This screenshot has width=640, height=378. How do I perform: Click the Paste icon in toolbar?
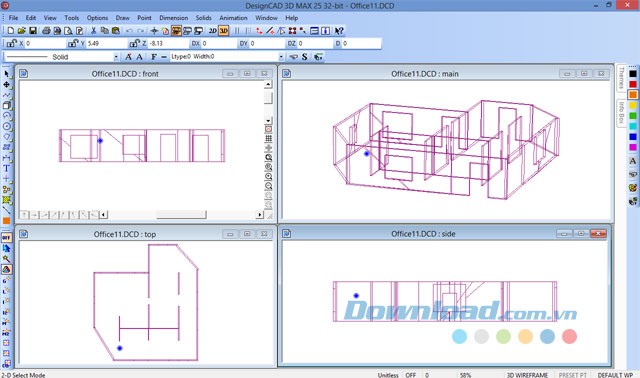tap(116, 31)
